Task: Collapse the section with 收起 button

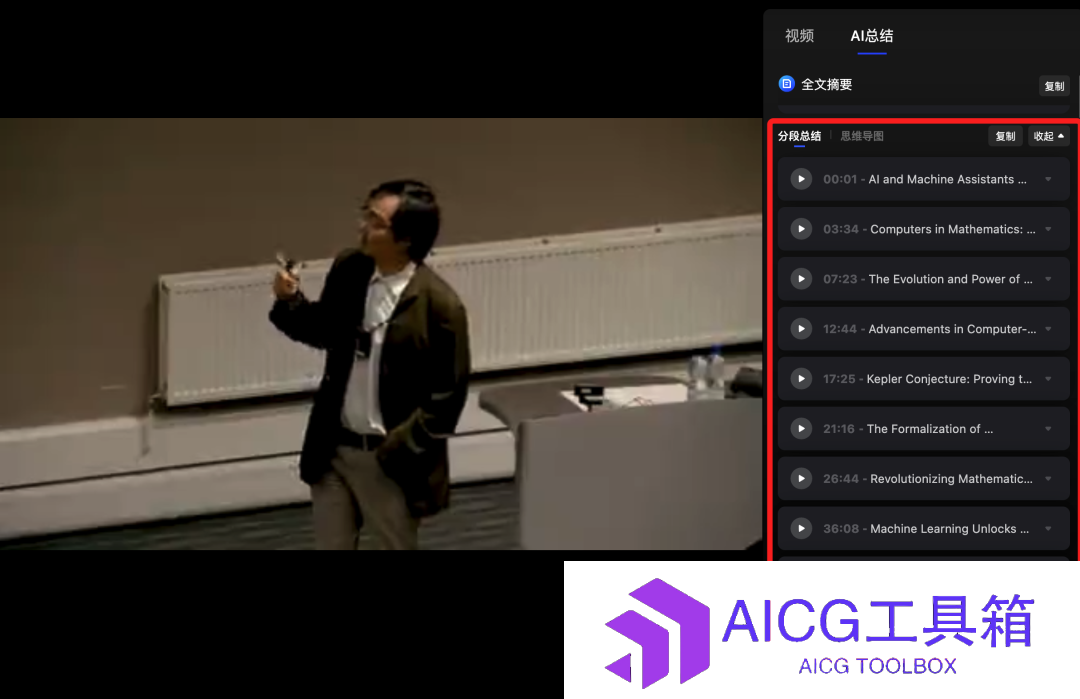Action: pos(1048,136)
